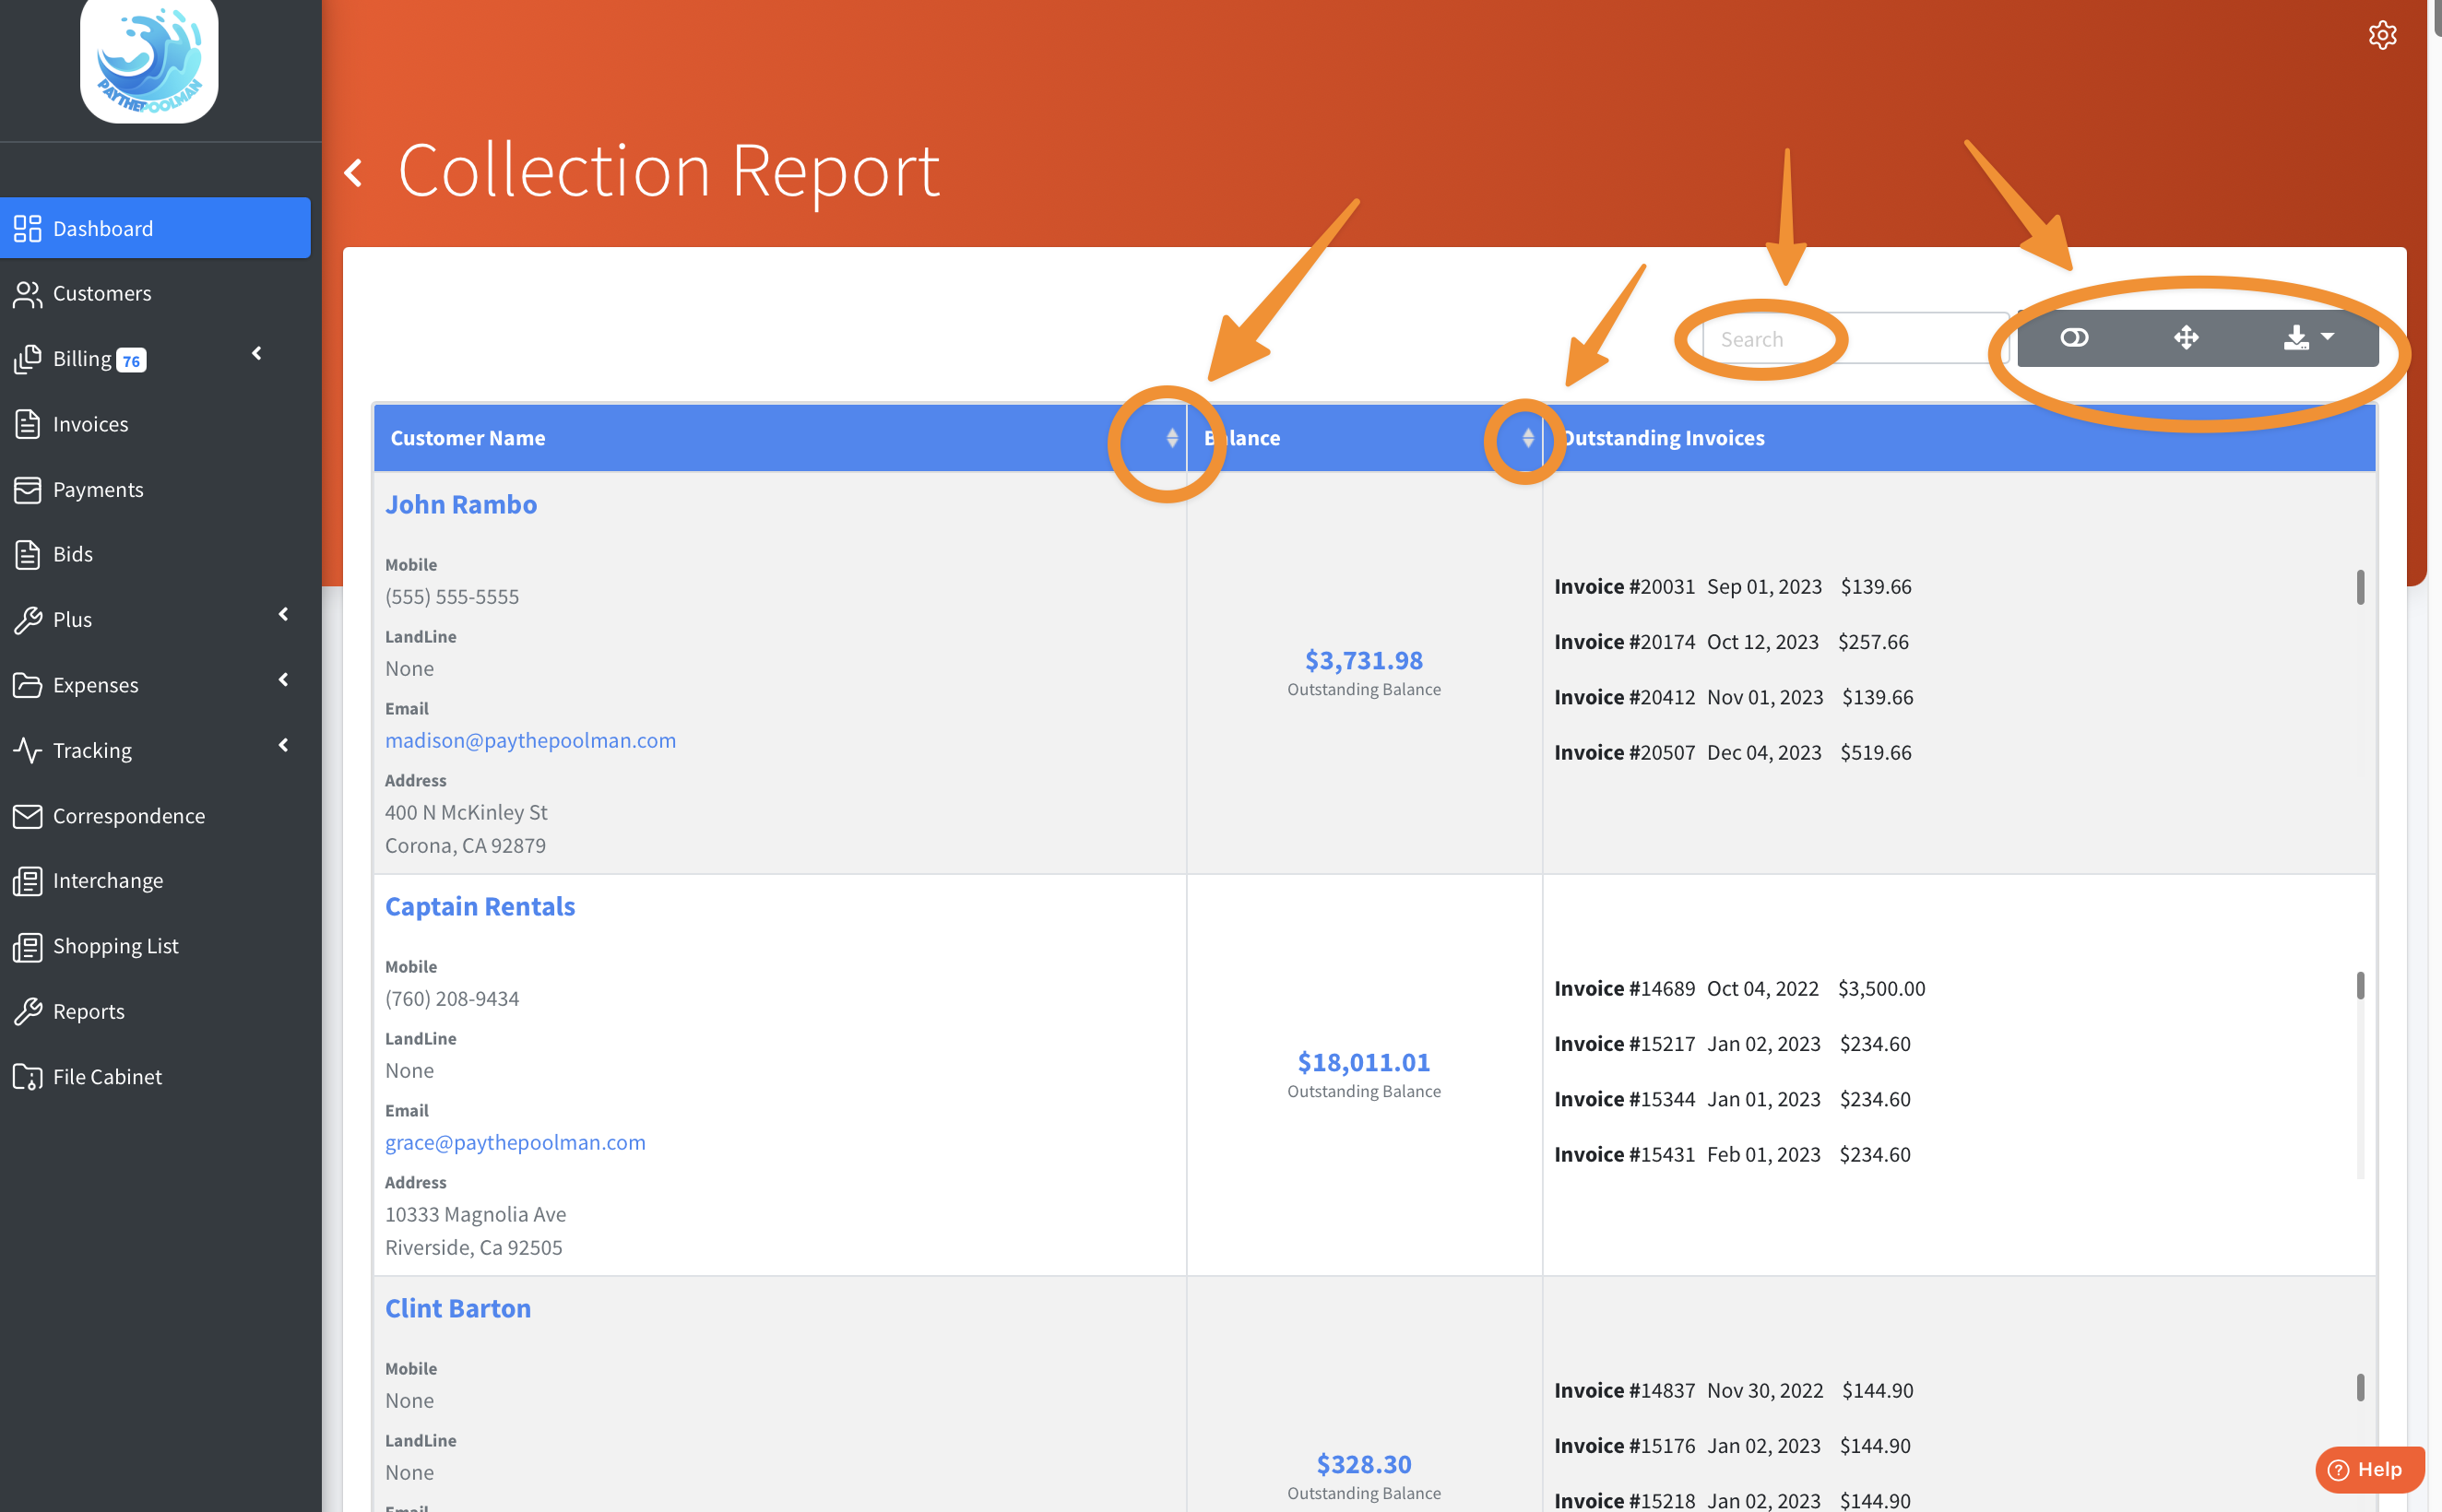Expand the Tracking submenu chevron

pos(284,745)
